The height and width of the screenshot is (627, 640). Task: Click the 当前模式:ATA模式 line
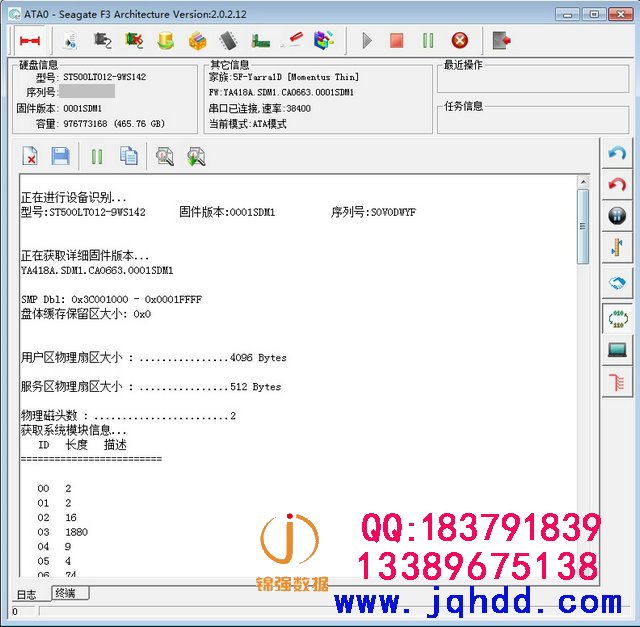(x=247, y=124)
